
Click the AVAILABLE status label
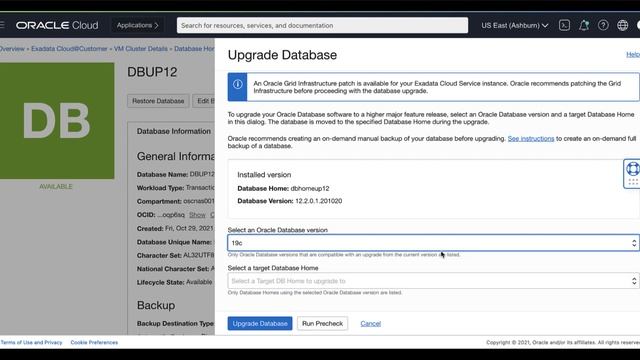56,187
